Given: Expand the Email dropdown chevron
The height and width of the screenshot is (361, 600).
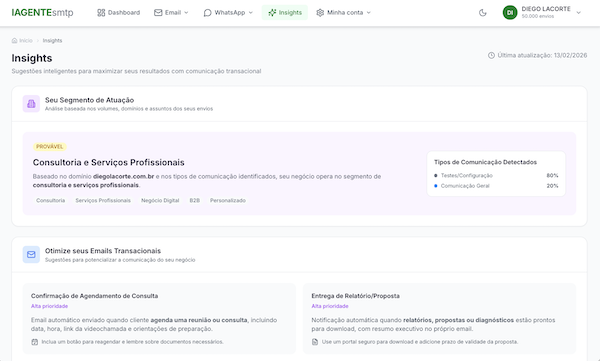Looking at the screenshot, I should (186, 13).
